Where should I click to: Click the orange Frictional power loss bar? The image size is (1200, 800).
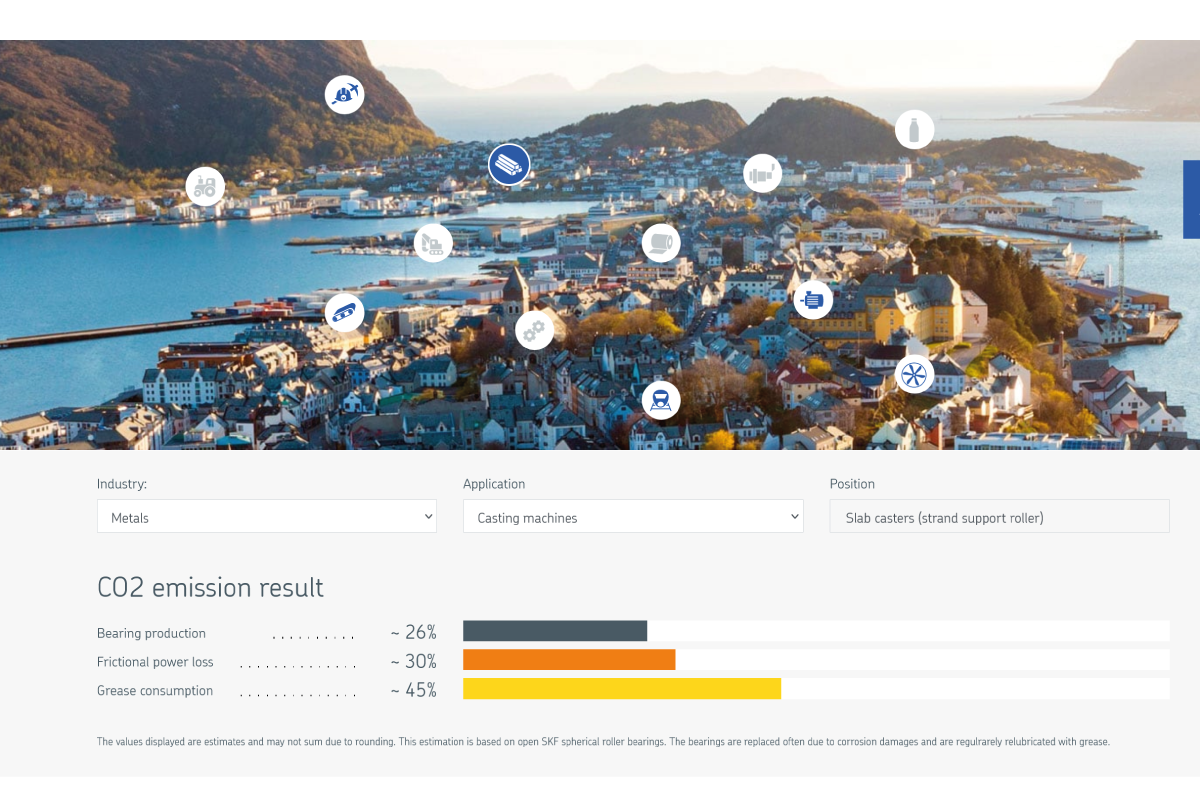(569, 660)
